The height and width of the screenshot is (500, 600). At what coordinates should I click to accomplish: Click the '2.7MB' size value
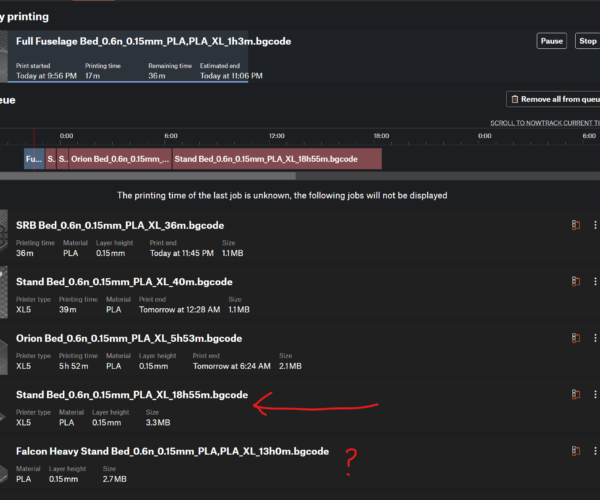pos(114,479)
